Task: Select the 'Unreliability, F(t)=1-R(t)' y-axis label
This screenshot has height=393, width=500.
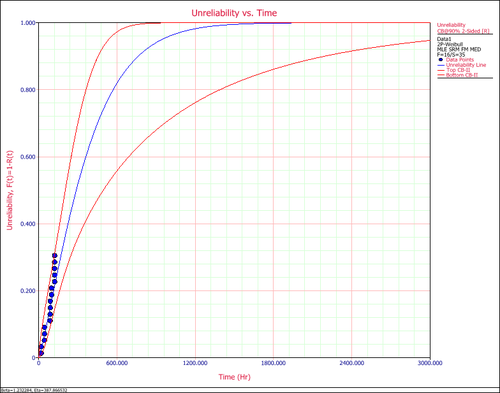Action: [x=10, y=190]
